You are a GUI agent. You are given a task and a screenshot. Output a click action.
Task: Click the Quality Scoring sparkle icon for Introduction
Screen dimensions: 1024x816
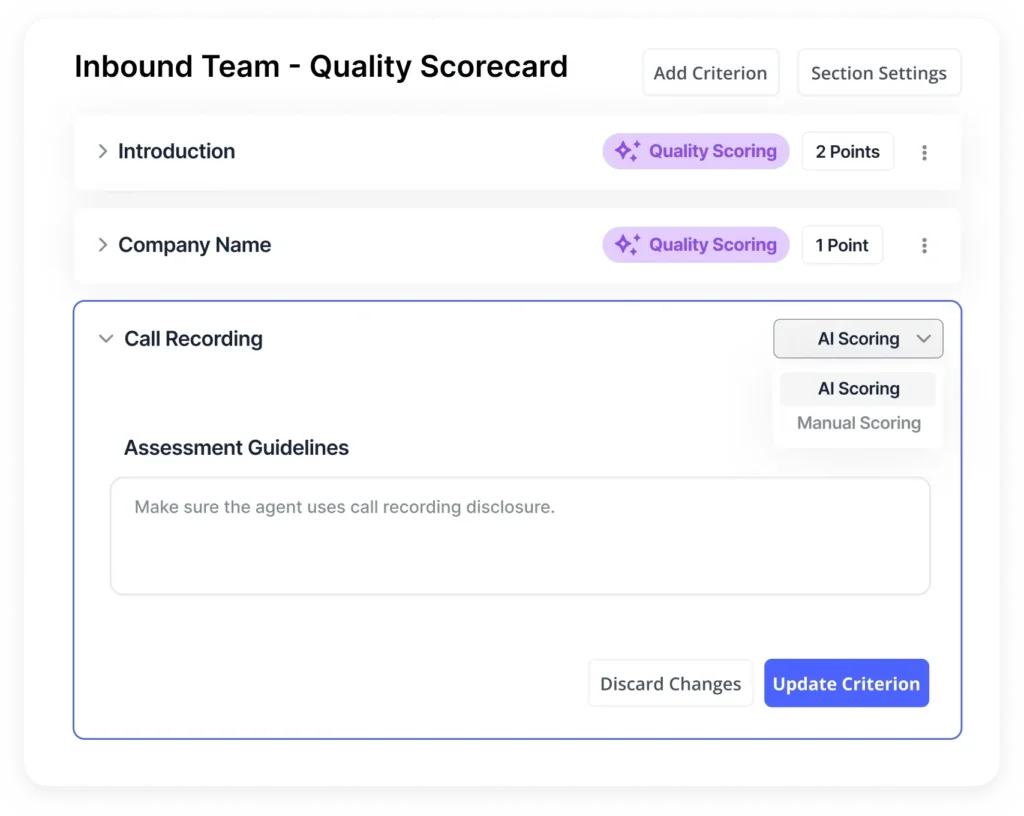[627, 150]
